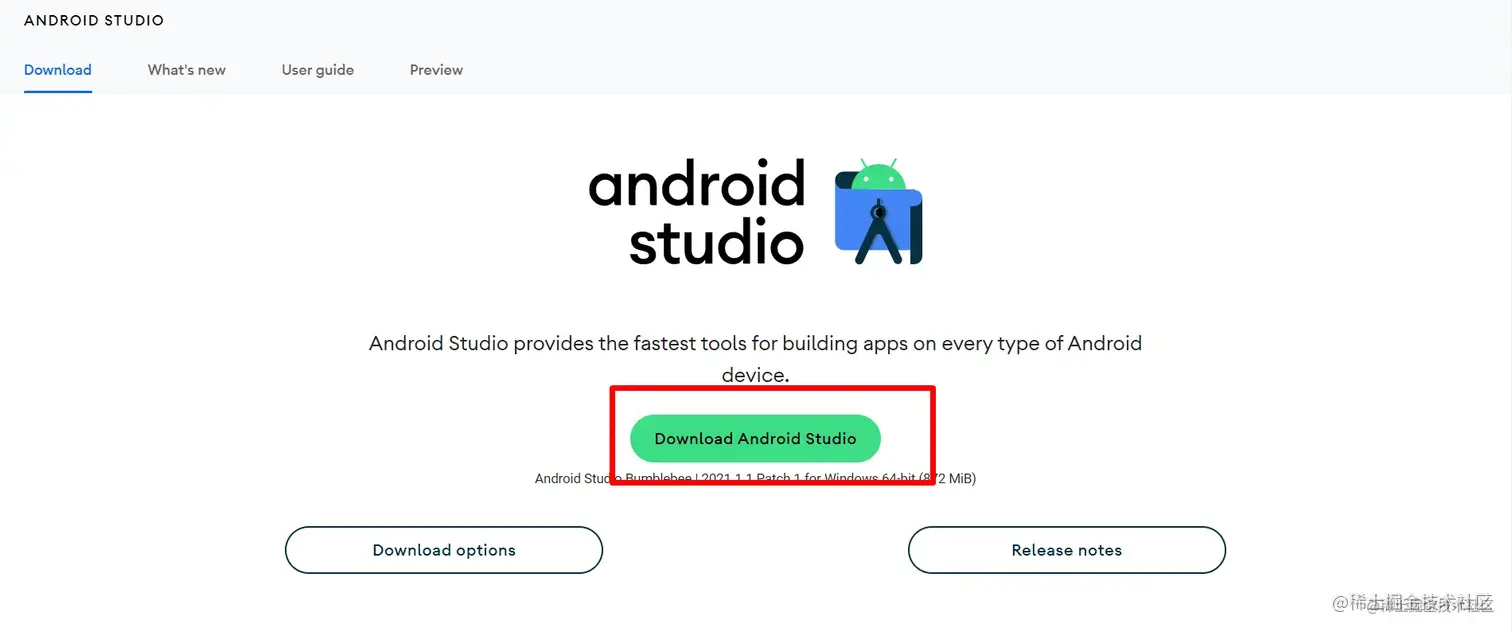Click the word "device." in description
Image resolution: width=1512 pixels, height=632 pixels.
pos(755,375)
